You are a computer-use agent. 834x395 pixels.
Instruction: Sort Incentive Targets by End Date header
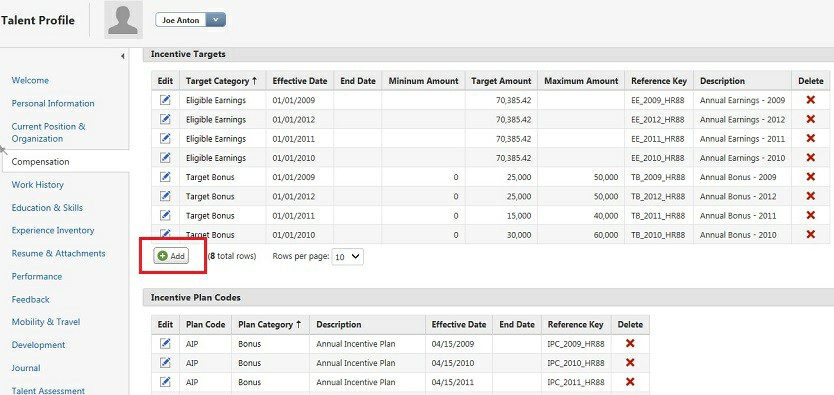point(358,81)
